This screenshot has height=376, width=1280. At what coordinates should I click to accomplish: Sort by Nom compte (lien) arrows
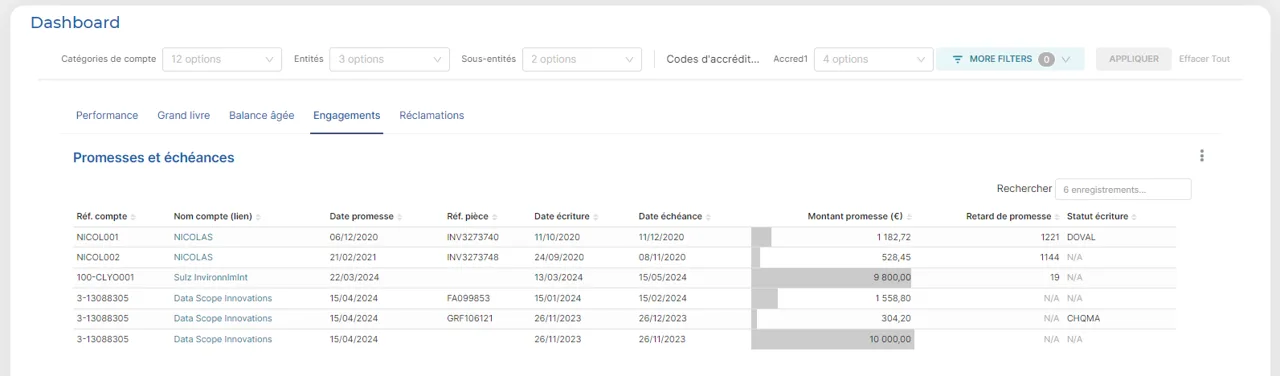[259, 217]
